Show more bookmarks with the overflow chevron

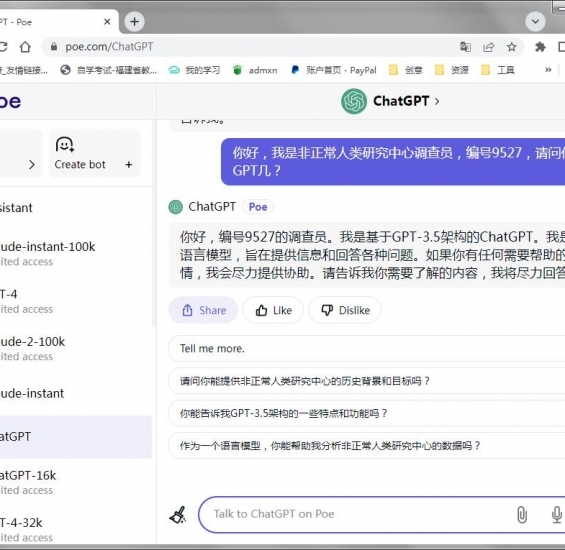coord(548,70)
